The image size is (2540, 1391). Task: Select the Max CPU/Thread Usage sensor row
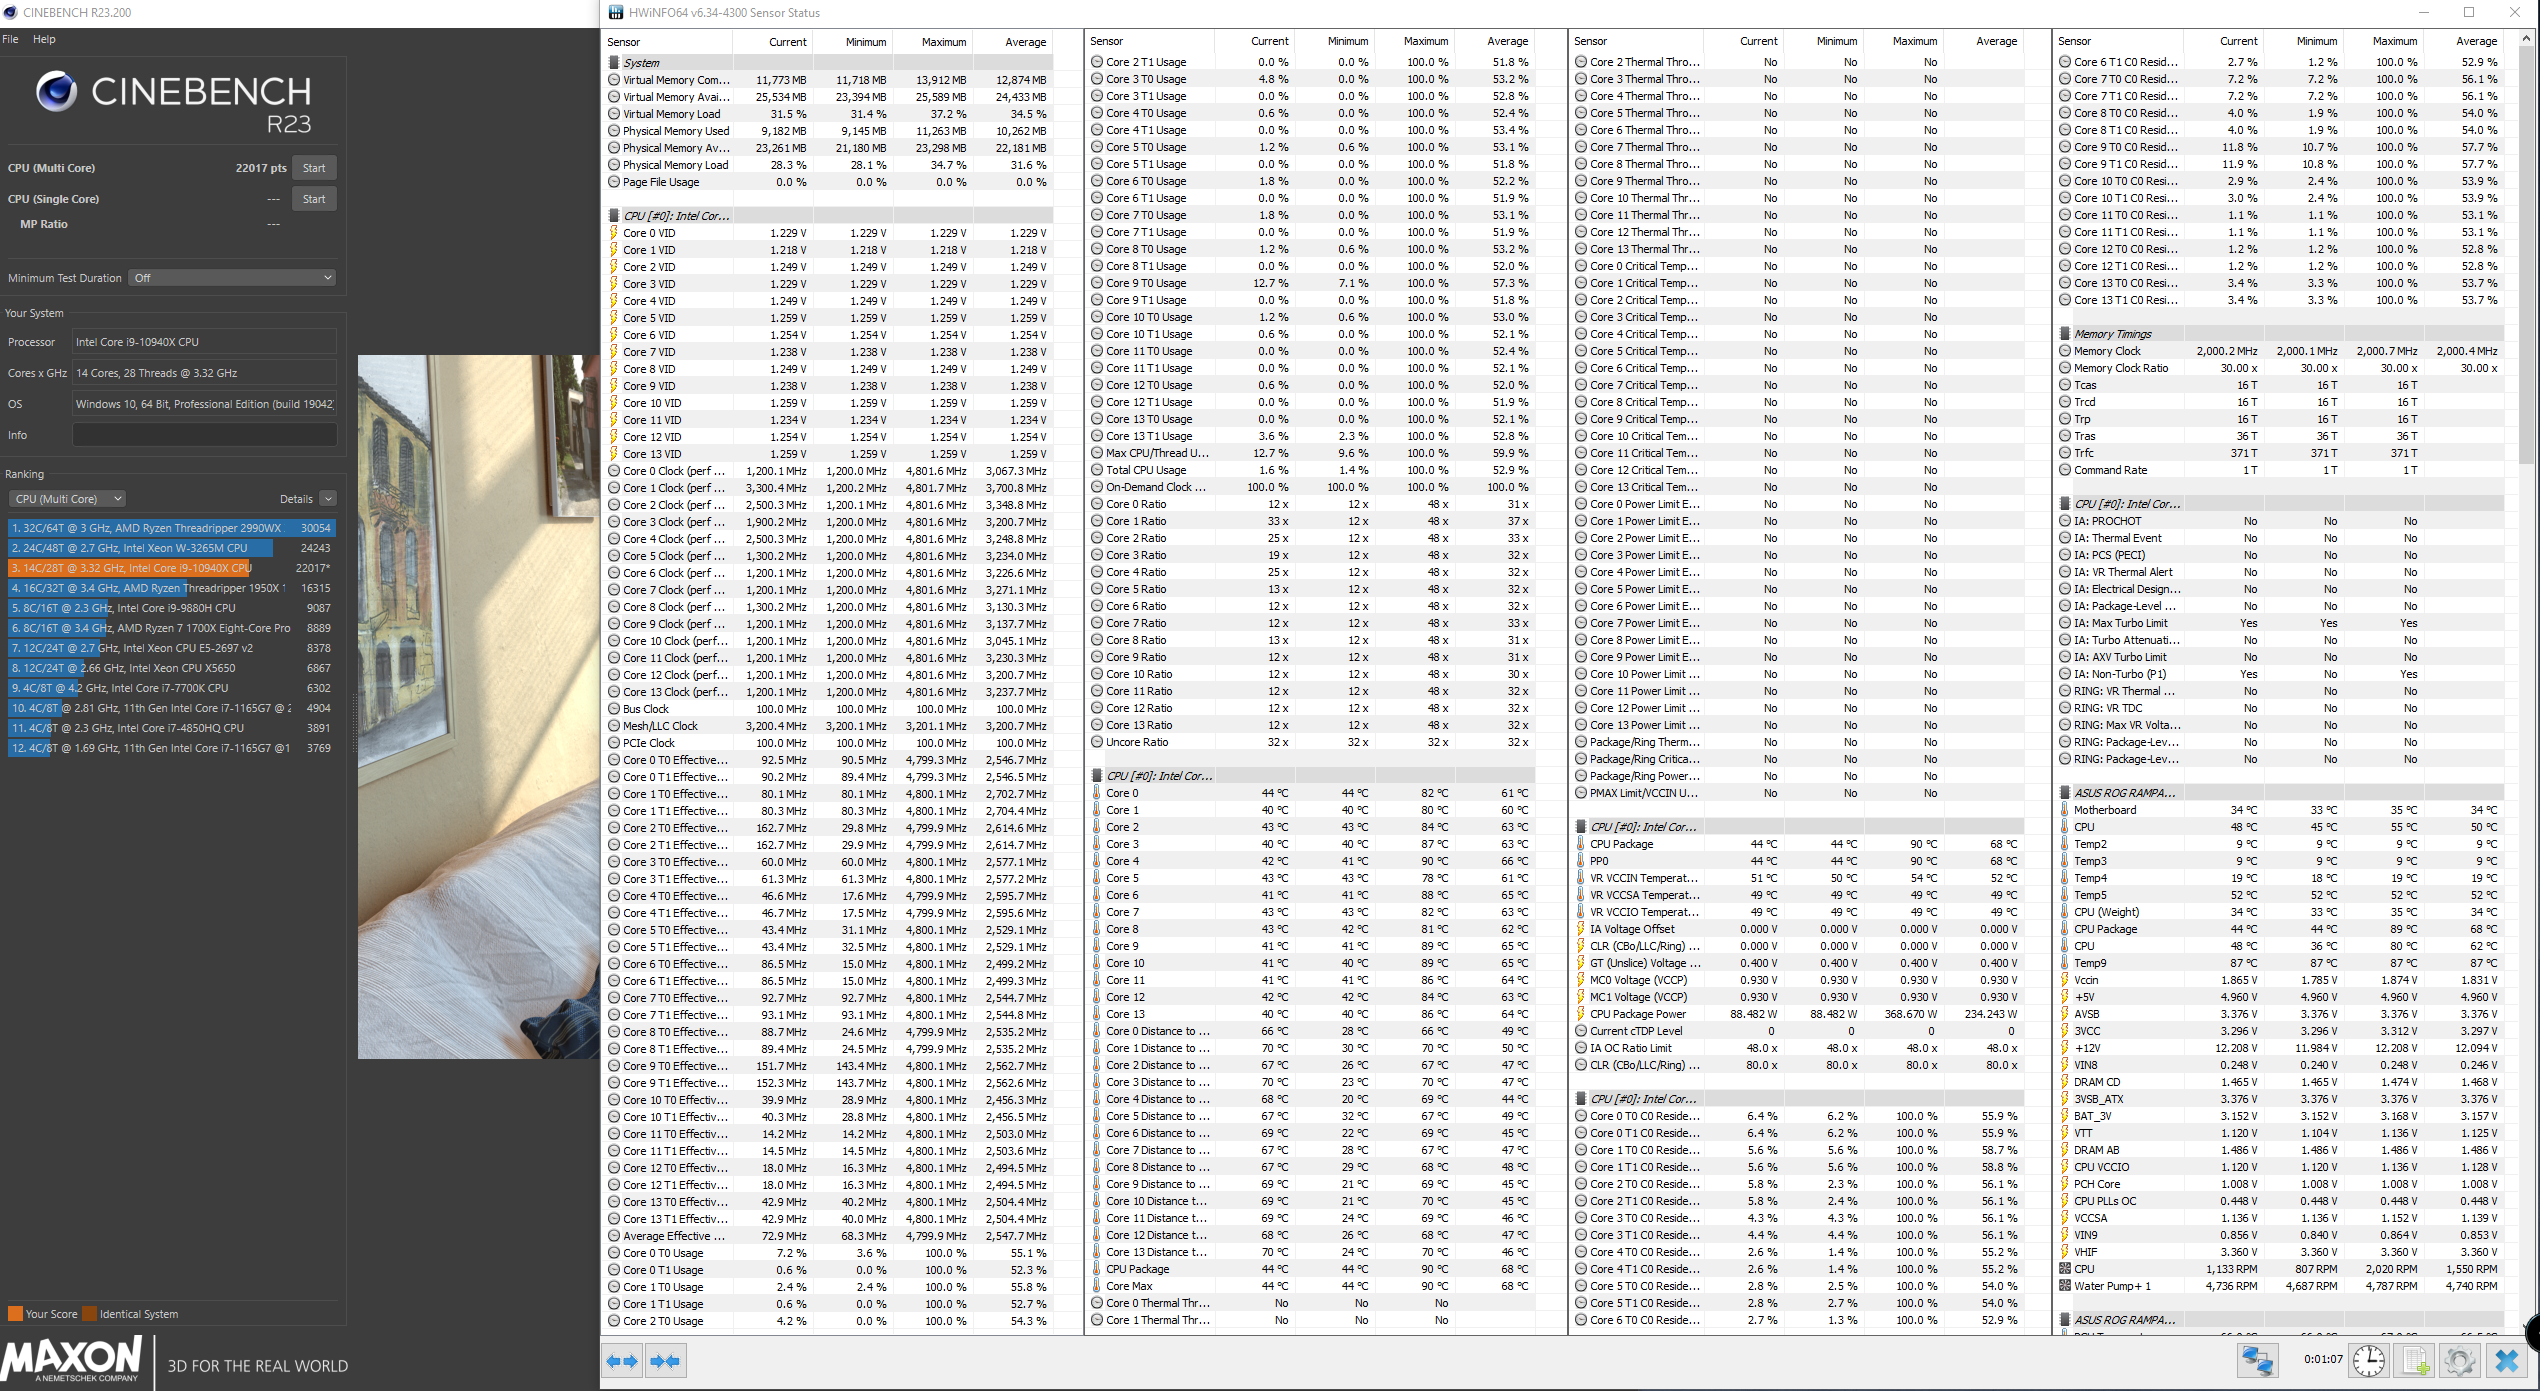(1311, 453)
